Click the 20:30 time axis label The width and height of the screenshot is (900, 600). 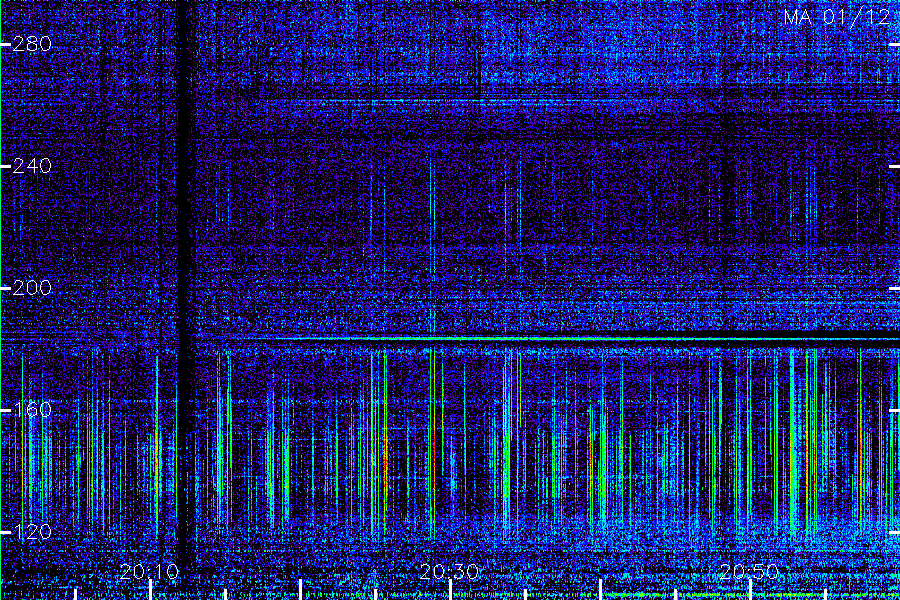click(449, 571)
